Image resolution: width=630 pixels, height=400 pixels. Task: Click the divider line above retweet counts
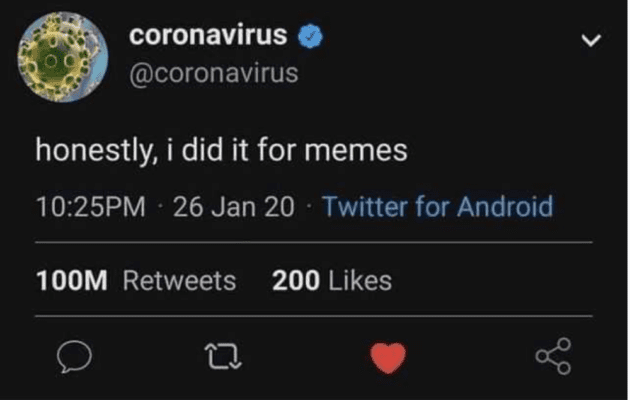click(x=315, y=243)
